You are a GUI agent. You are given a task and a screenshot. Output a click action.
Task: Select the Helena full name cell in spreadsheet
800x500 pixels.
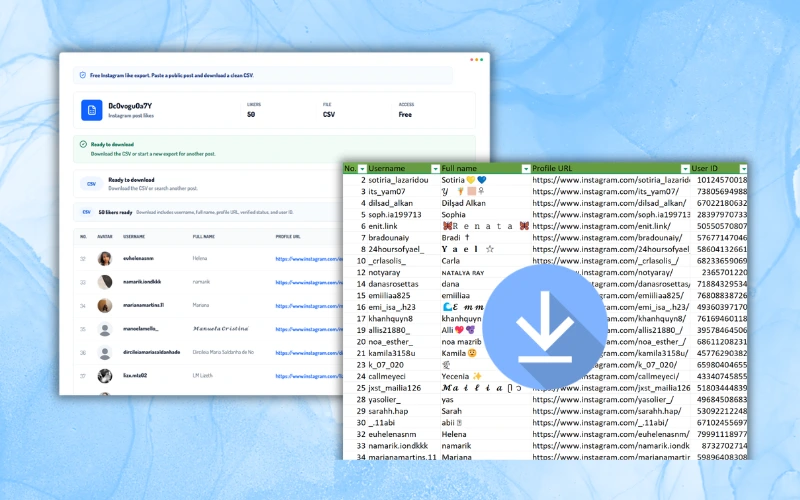pyautogui.click(x=485, y=434)
